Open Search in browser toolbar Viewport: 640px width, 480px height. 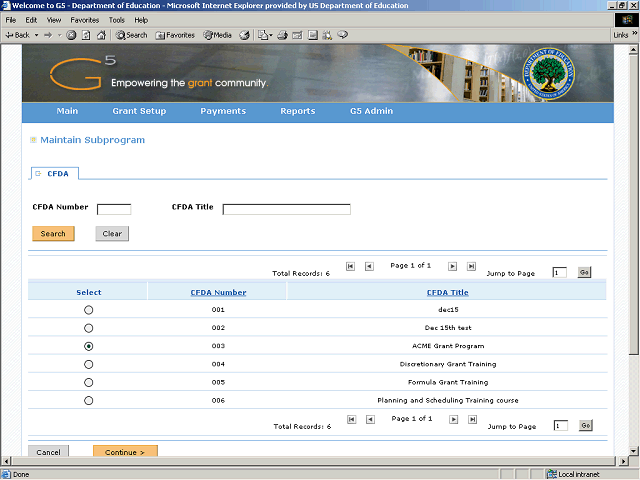point(131,35)
